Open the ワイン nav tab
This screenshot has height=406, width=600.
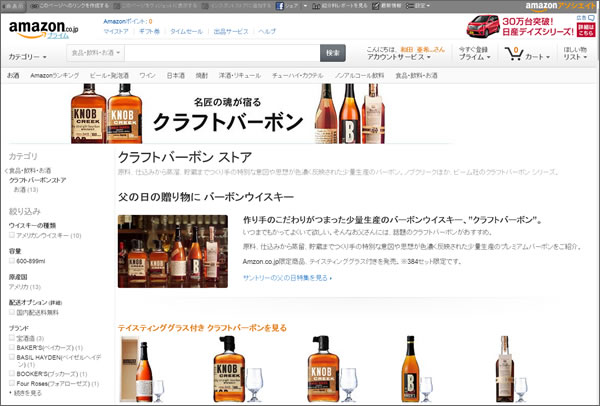(x=147, y=75)
